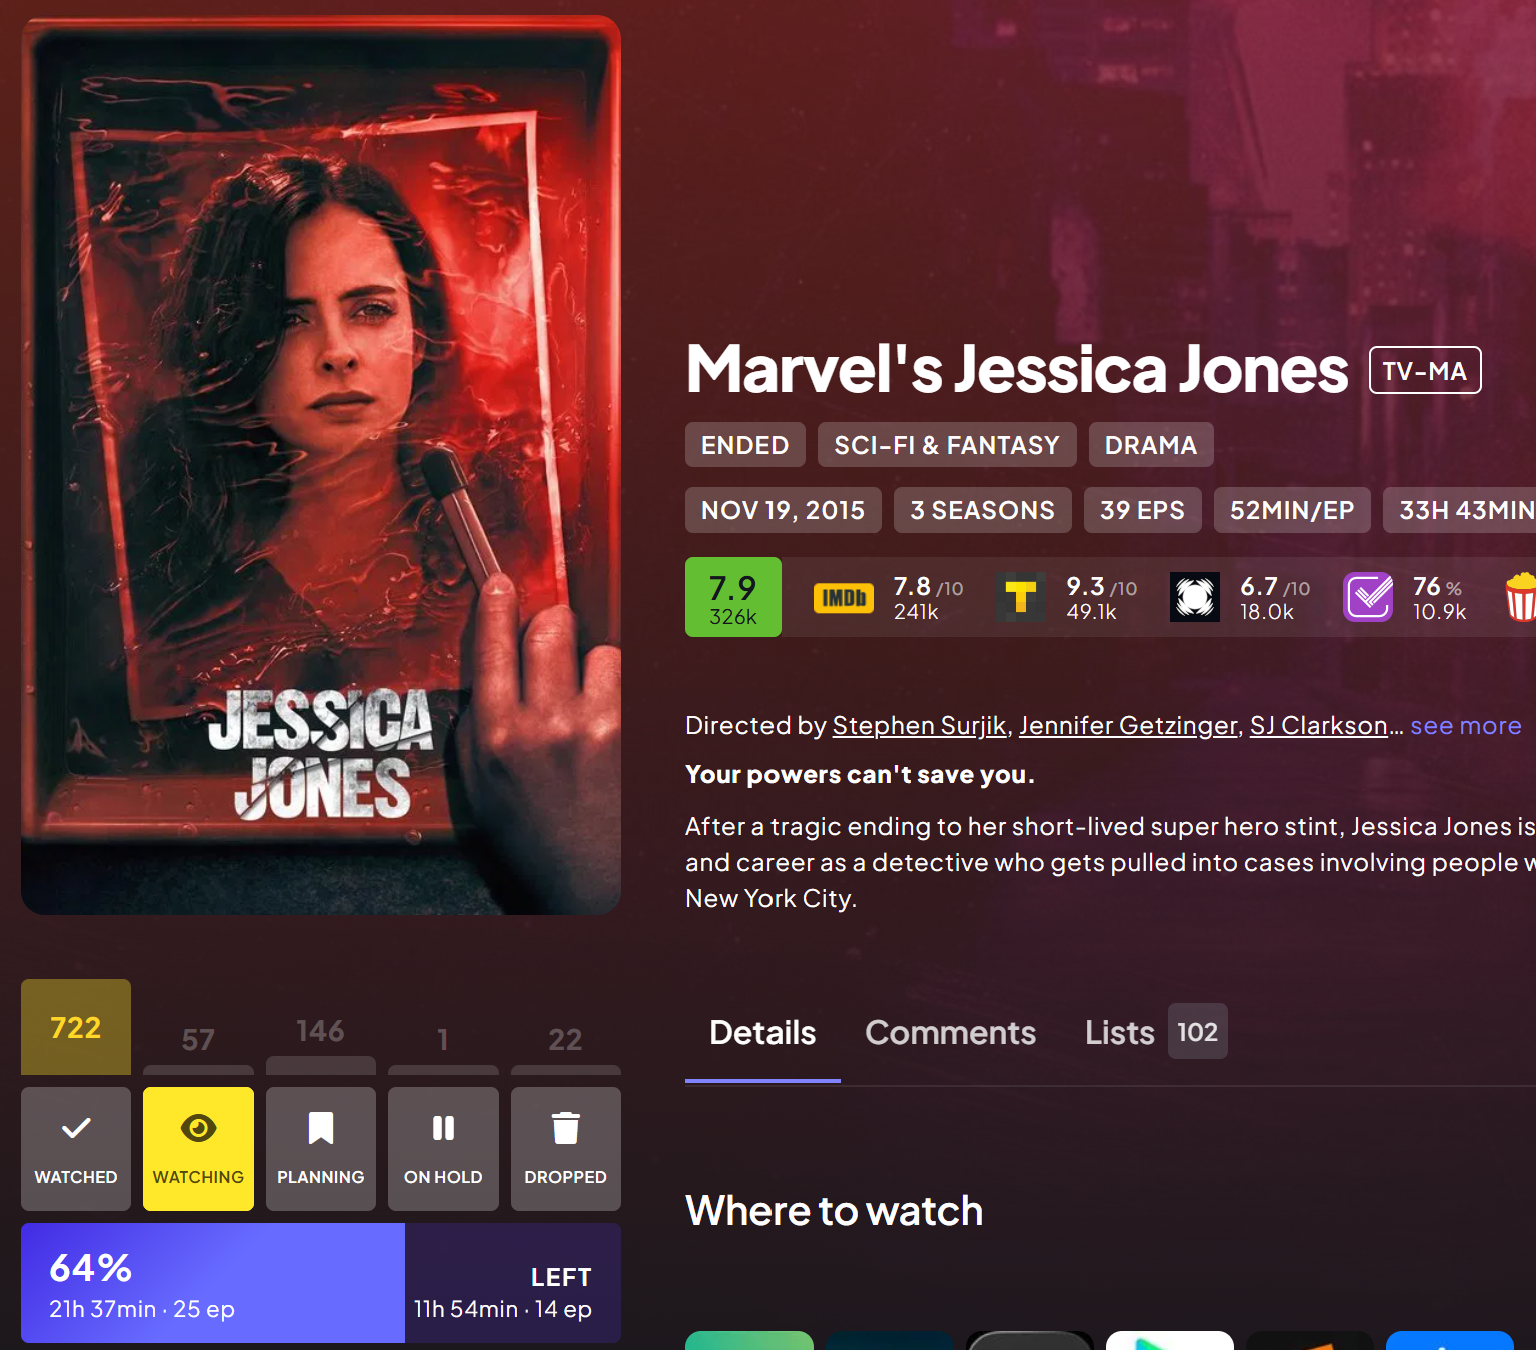Click the 64% watch progress bar

click(213, 1283)
